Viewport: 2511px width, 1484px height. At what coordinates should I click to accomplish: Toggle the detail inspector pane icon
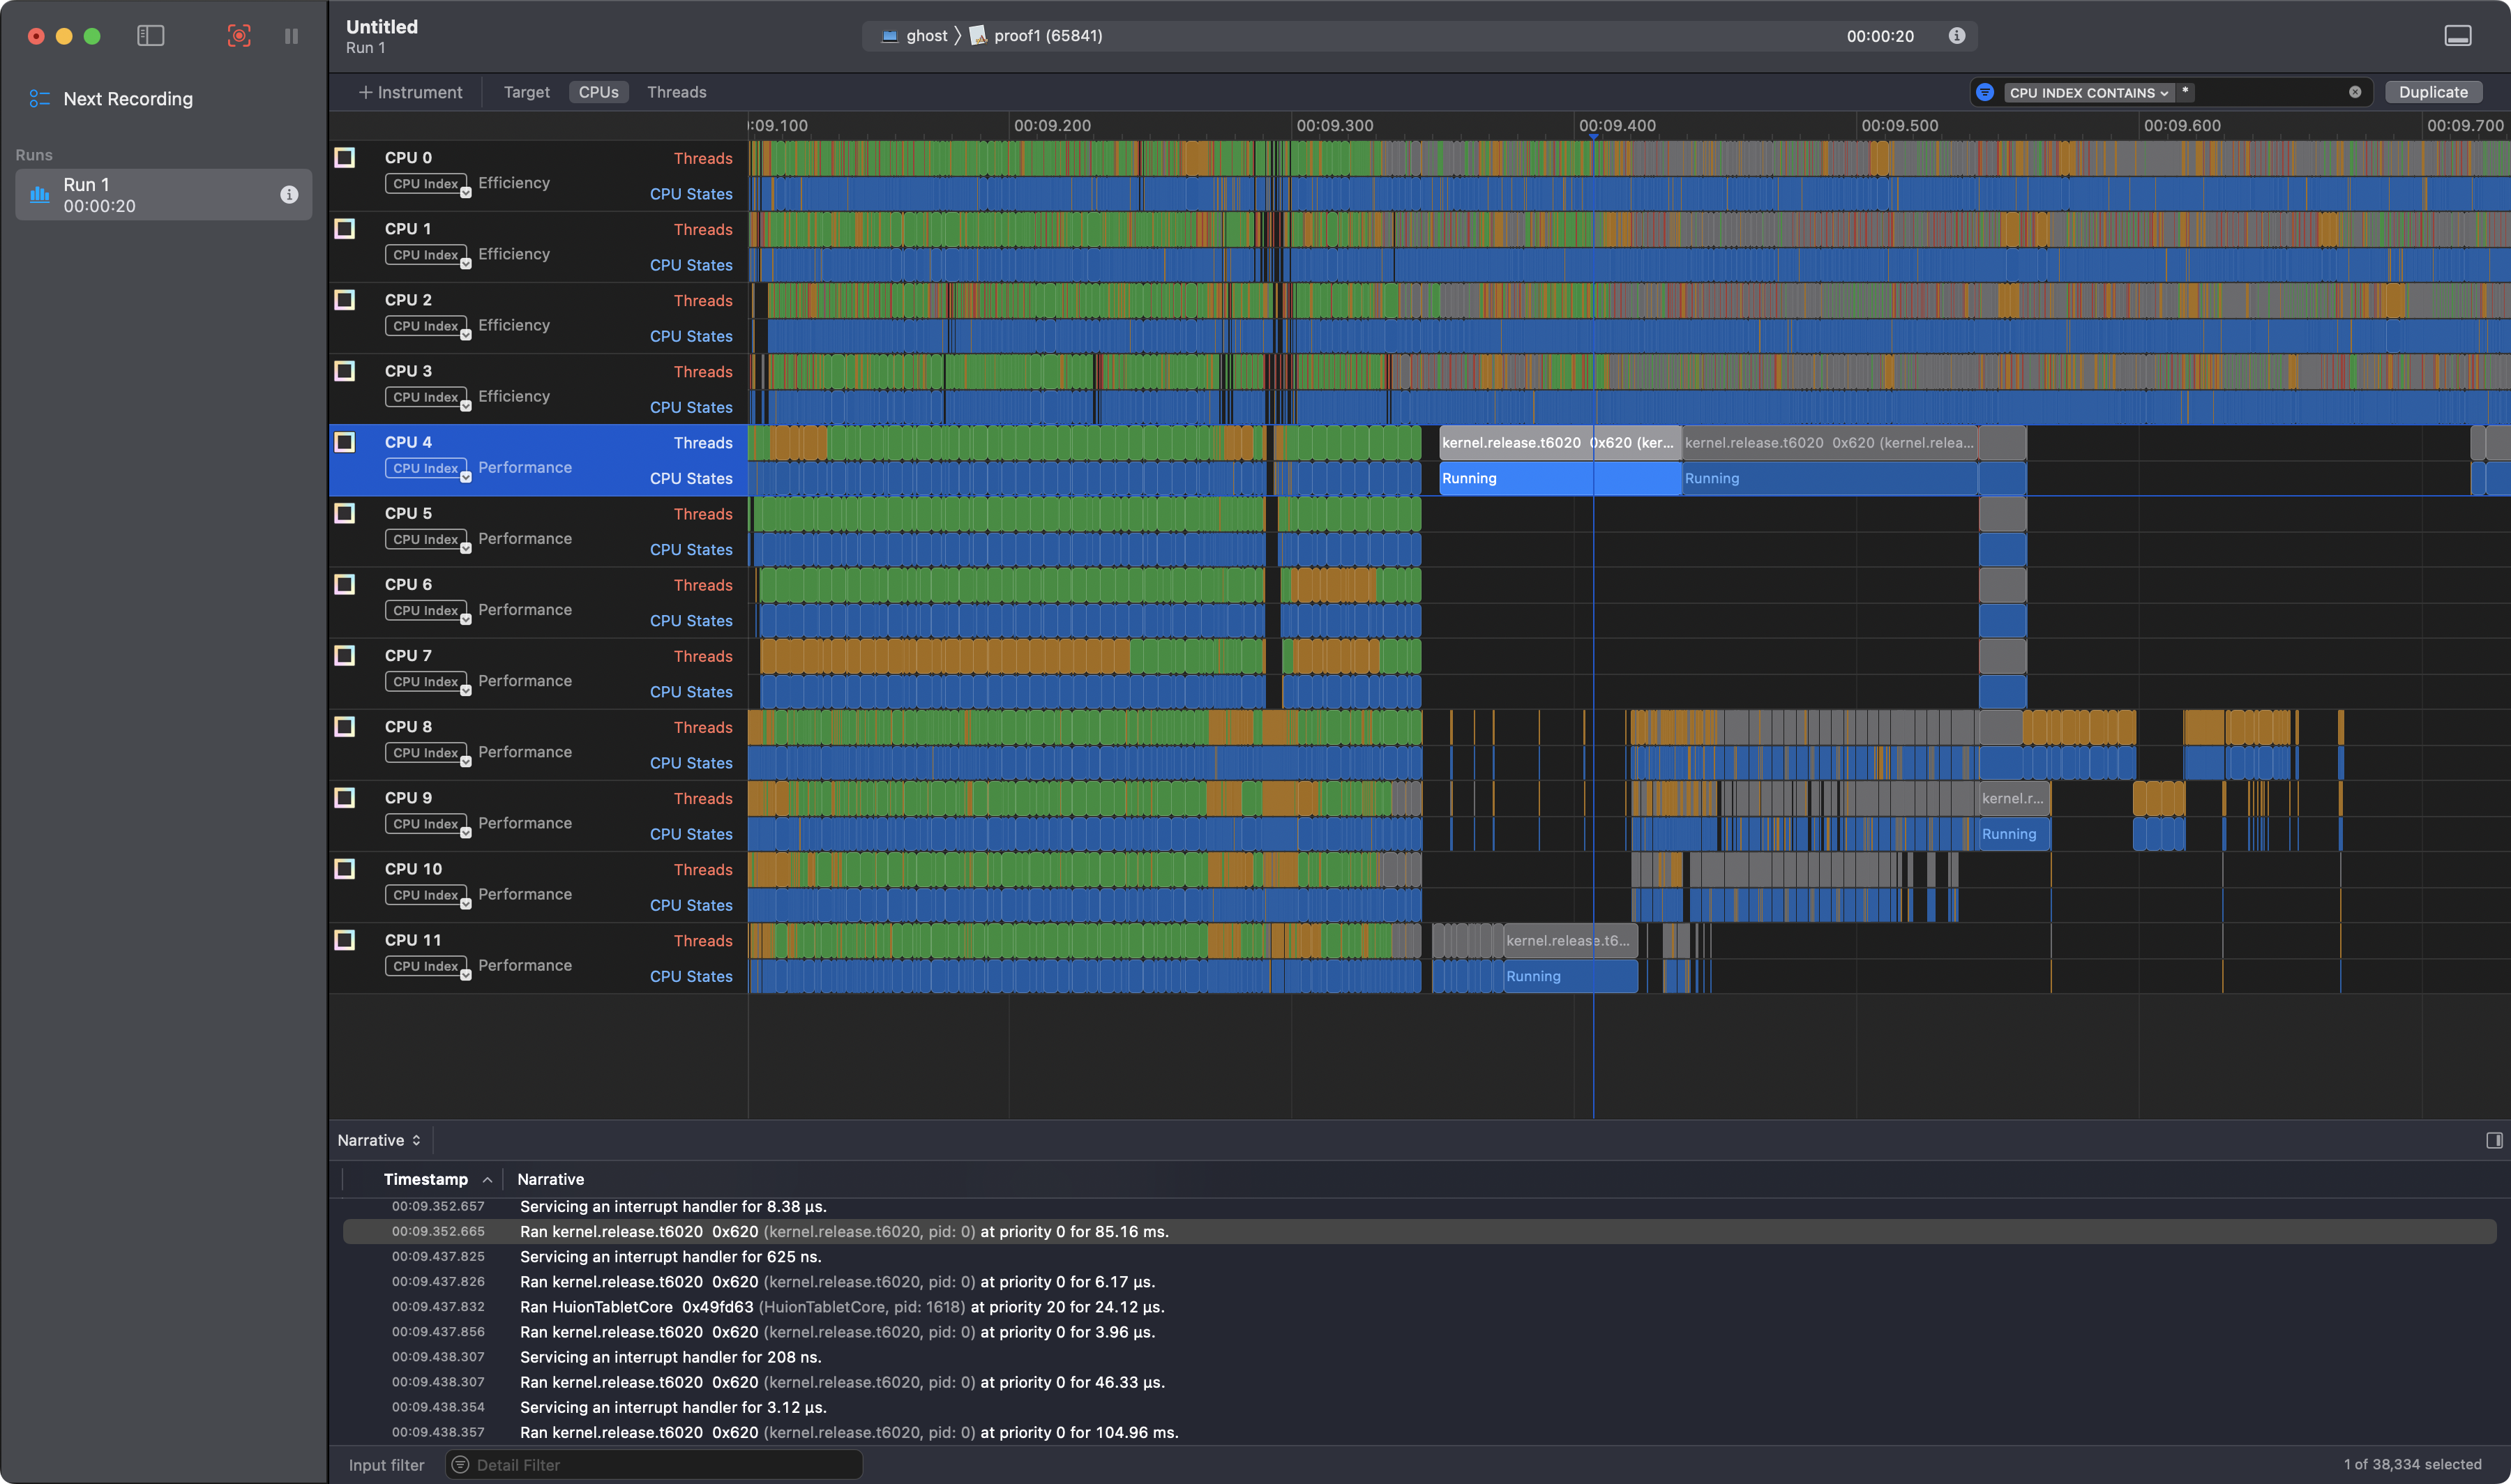point(2494,1140)
